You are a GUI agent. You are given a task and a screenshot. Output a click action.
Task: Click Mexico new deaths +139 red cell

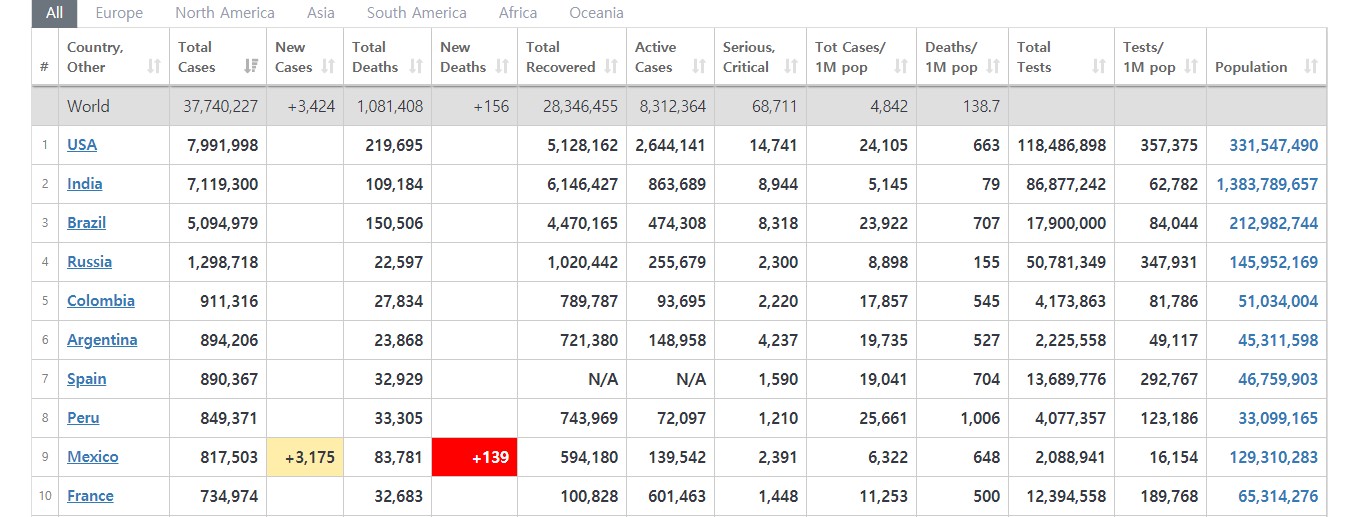[x=474, y=457]
